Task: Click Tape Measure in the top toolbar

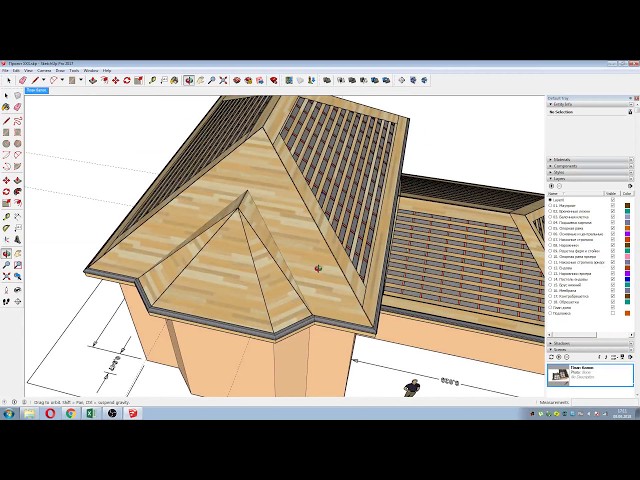Action: pyautogui.click(x=153, y=80)
